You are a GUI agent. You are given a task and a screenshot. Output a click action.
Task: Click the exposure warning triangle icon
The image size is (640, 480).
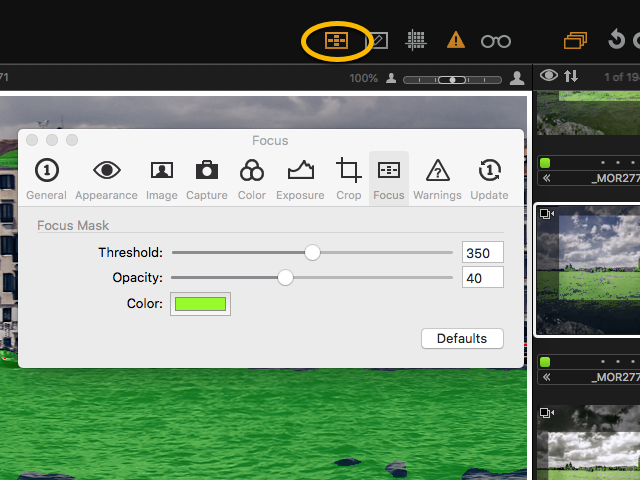(456, 40)
